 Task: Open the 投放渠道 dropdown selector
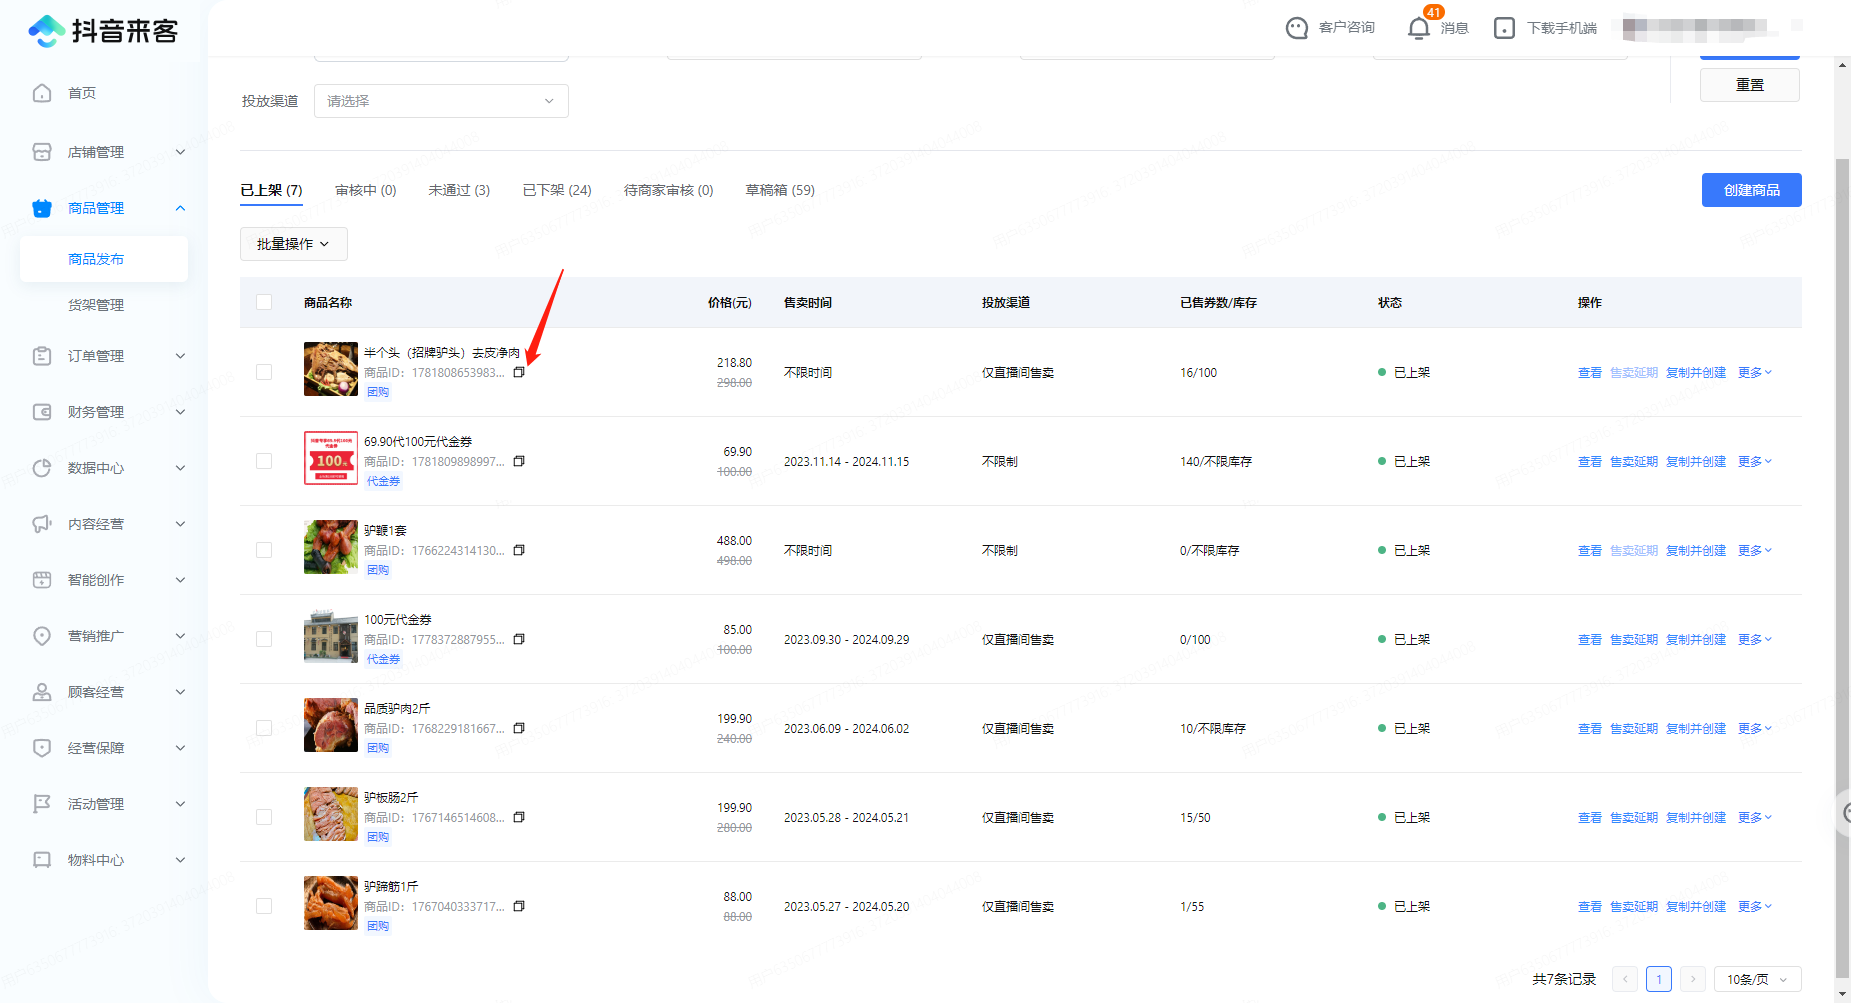coord(441,101)
